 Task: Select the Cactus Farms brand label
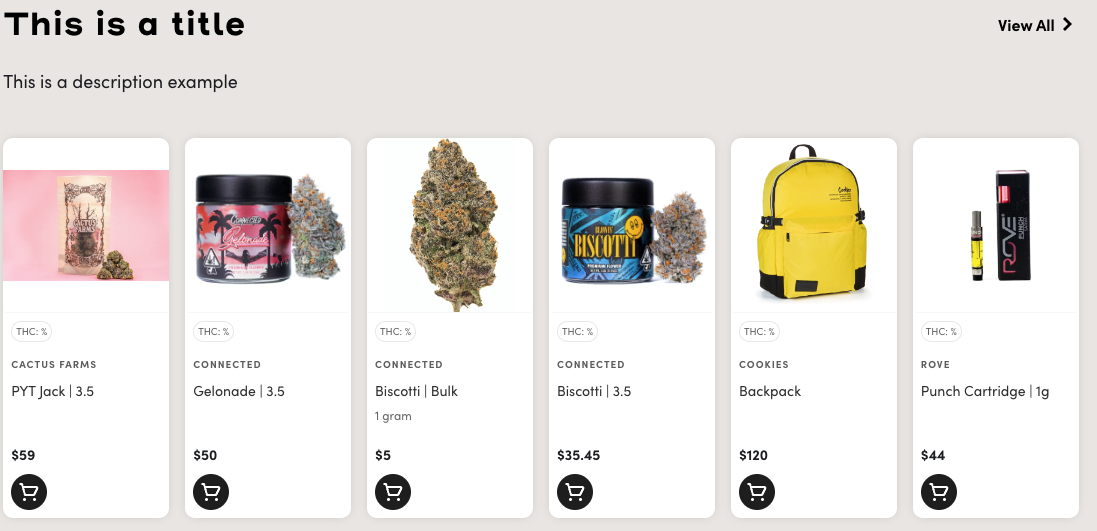[x=54, y=364]
